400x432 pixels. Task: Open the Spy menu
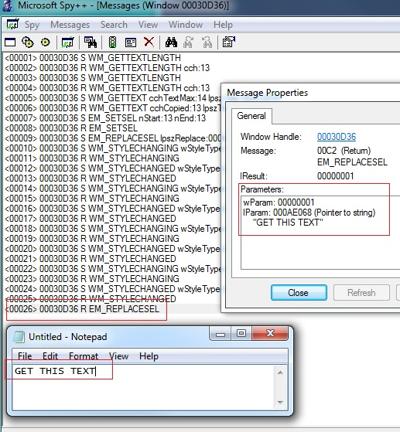[32, 25]
